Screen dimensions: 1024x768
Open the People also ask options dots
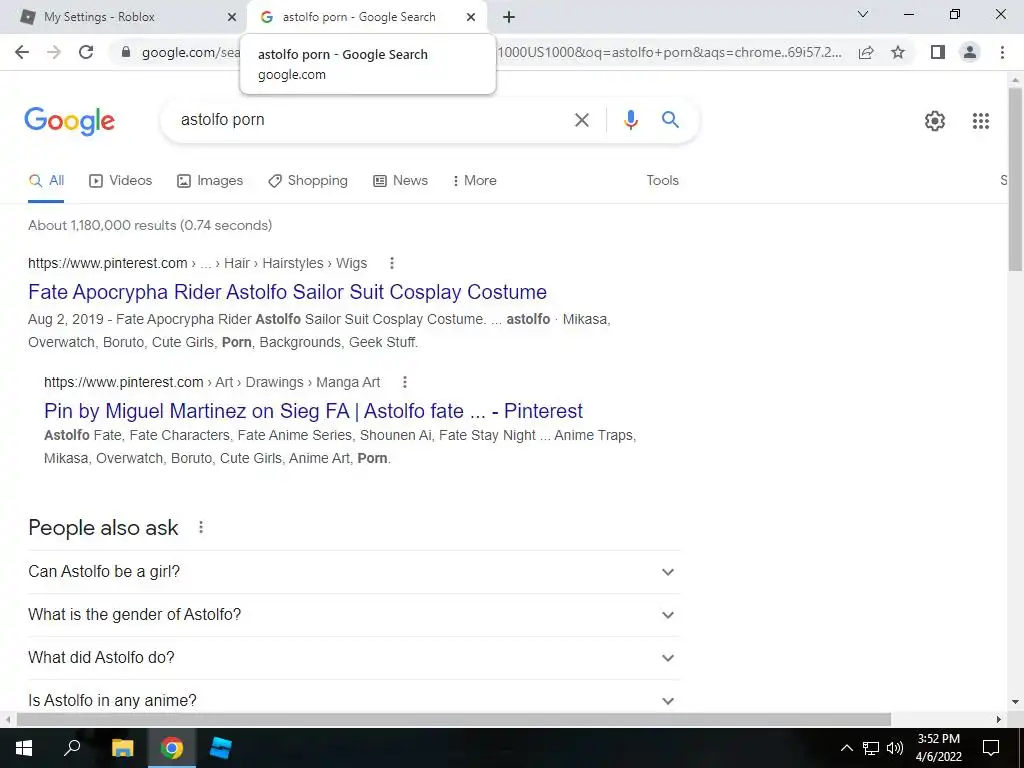(x=201, y=527)
